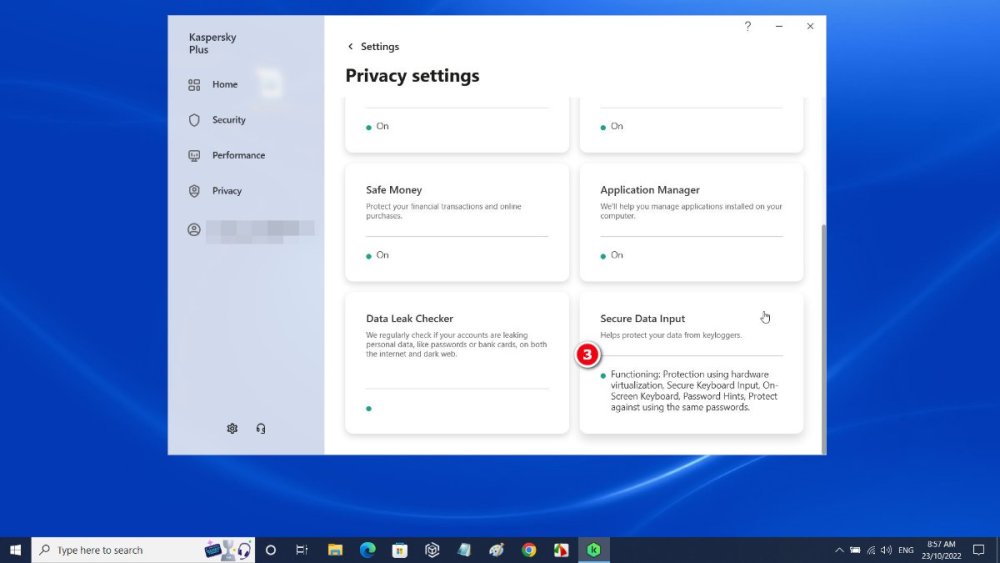Click the battery icon in the tray
Screen dimensions: 1000x563
[855, 550]
